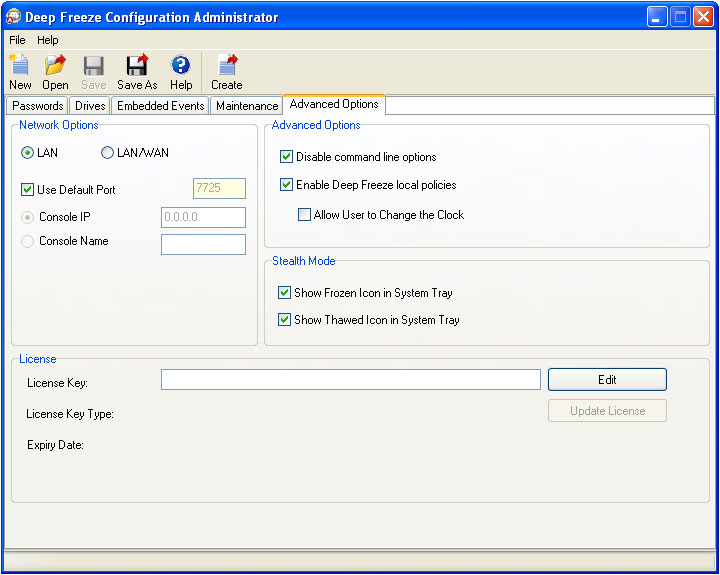Switch to the Embedded Events tab
Viewport: 720px width, 575px height.
[160, 106]
